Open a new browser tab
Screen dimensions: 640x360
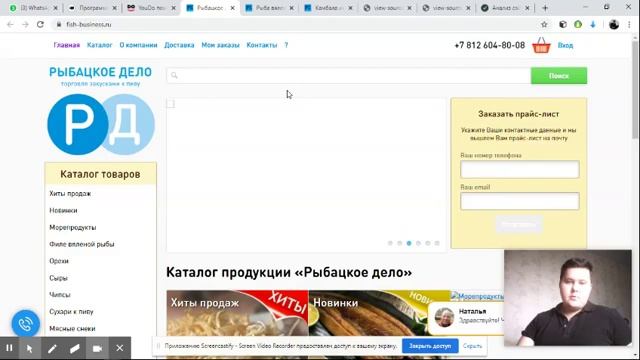coord(545,8)
